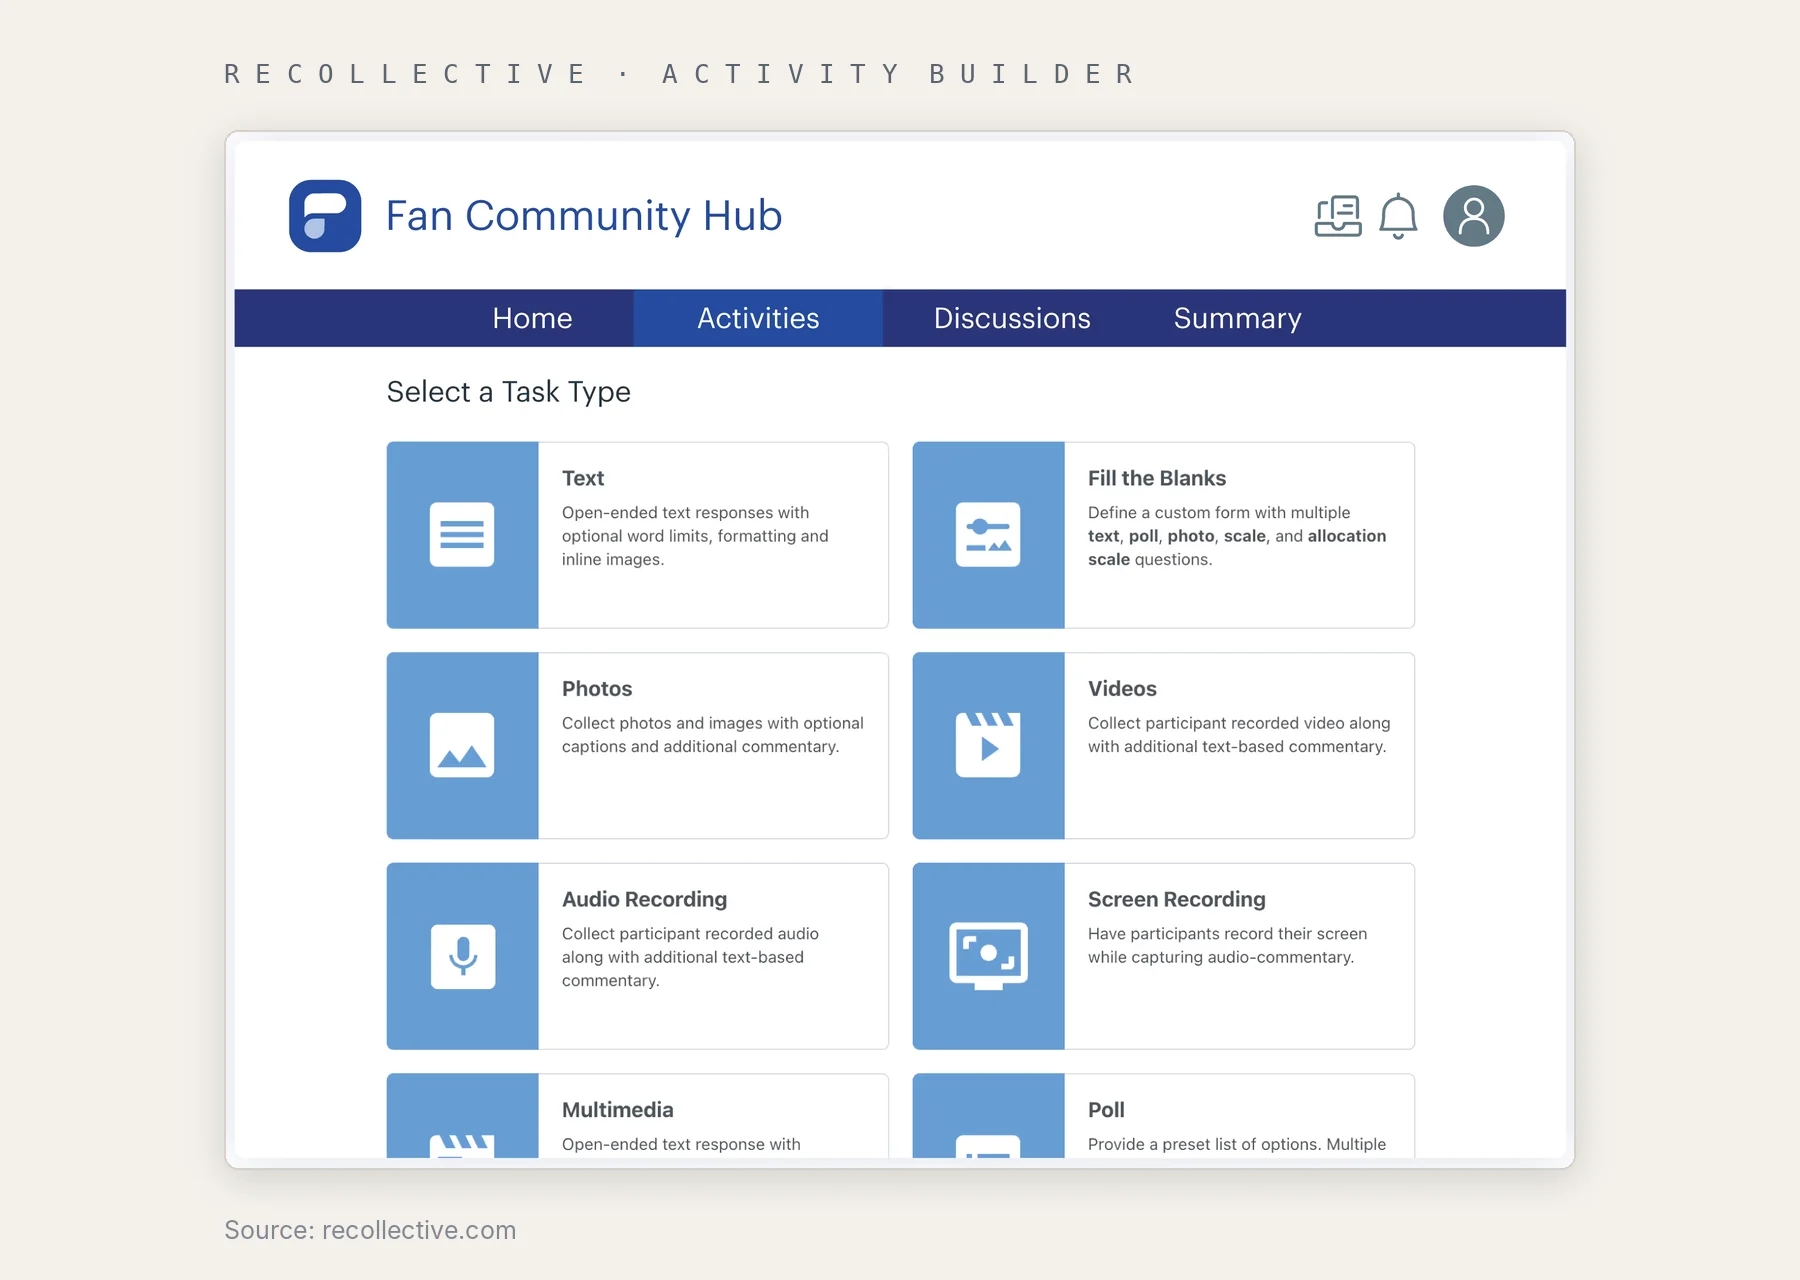The height and width of the screenshot is (1280, 1800).
Task: Click the 'Source: recollective.com' caption
Action: (370, 1230)
